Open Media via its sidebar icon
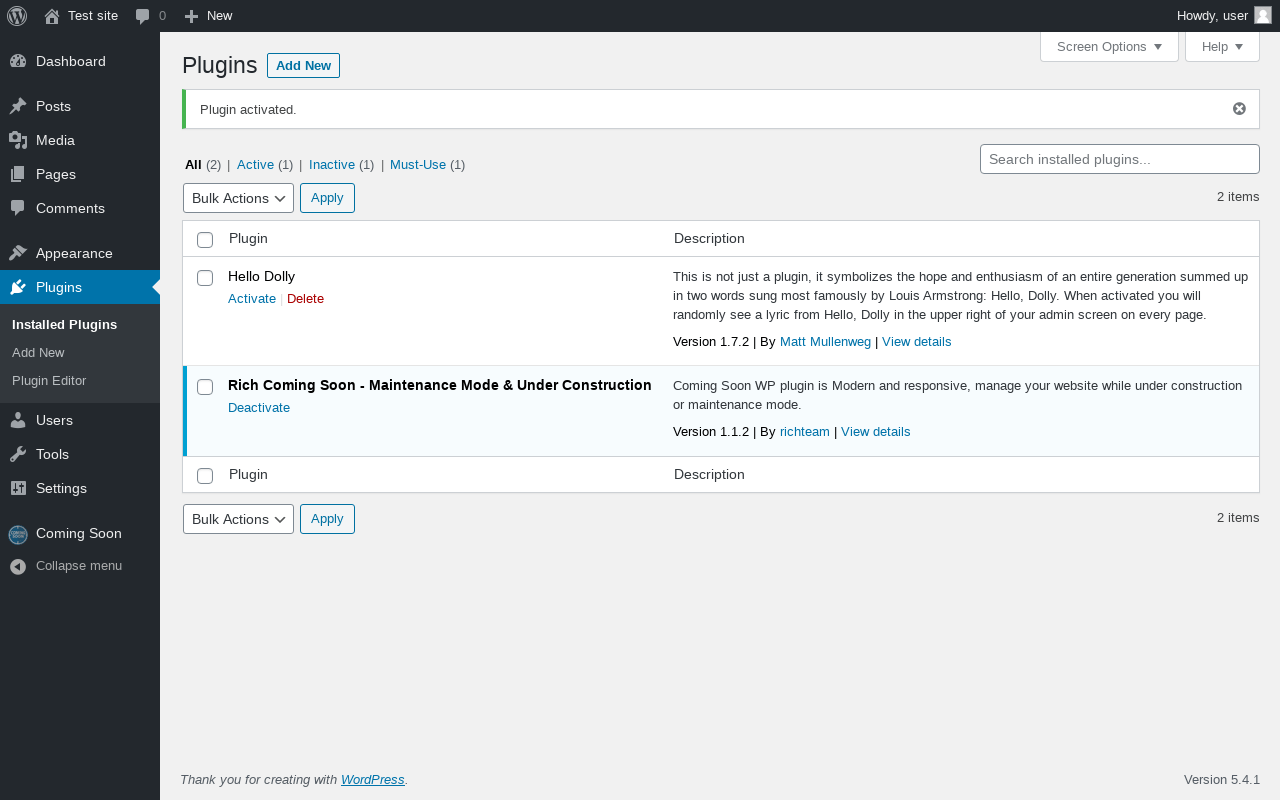1280x800 pixels. click(x=18, y=140)
